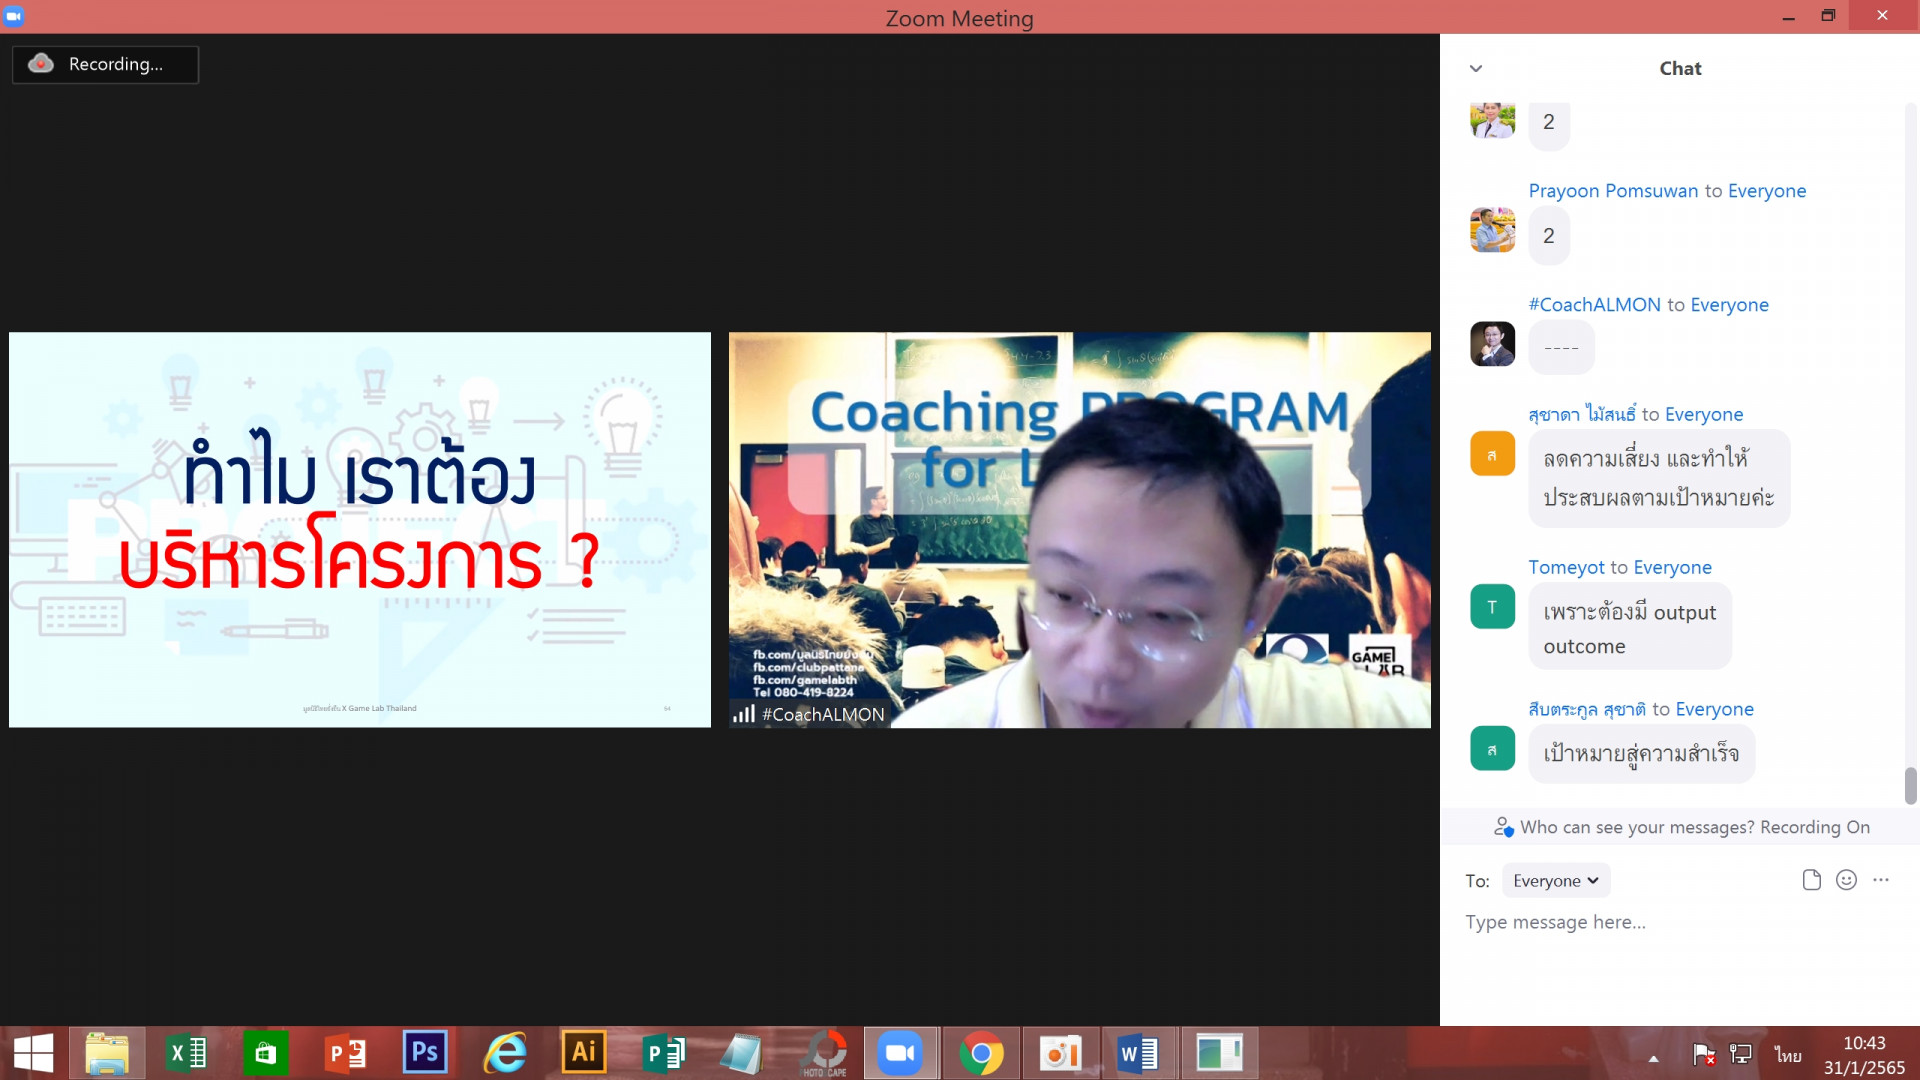The image size is (1920, 1080).
Task: Click Tomeyot's avatar in chat
Action: point(1492,607)
